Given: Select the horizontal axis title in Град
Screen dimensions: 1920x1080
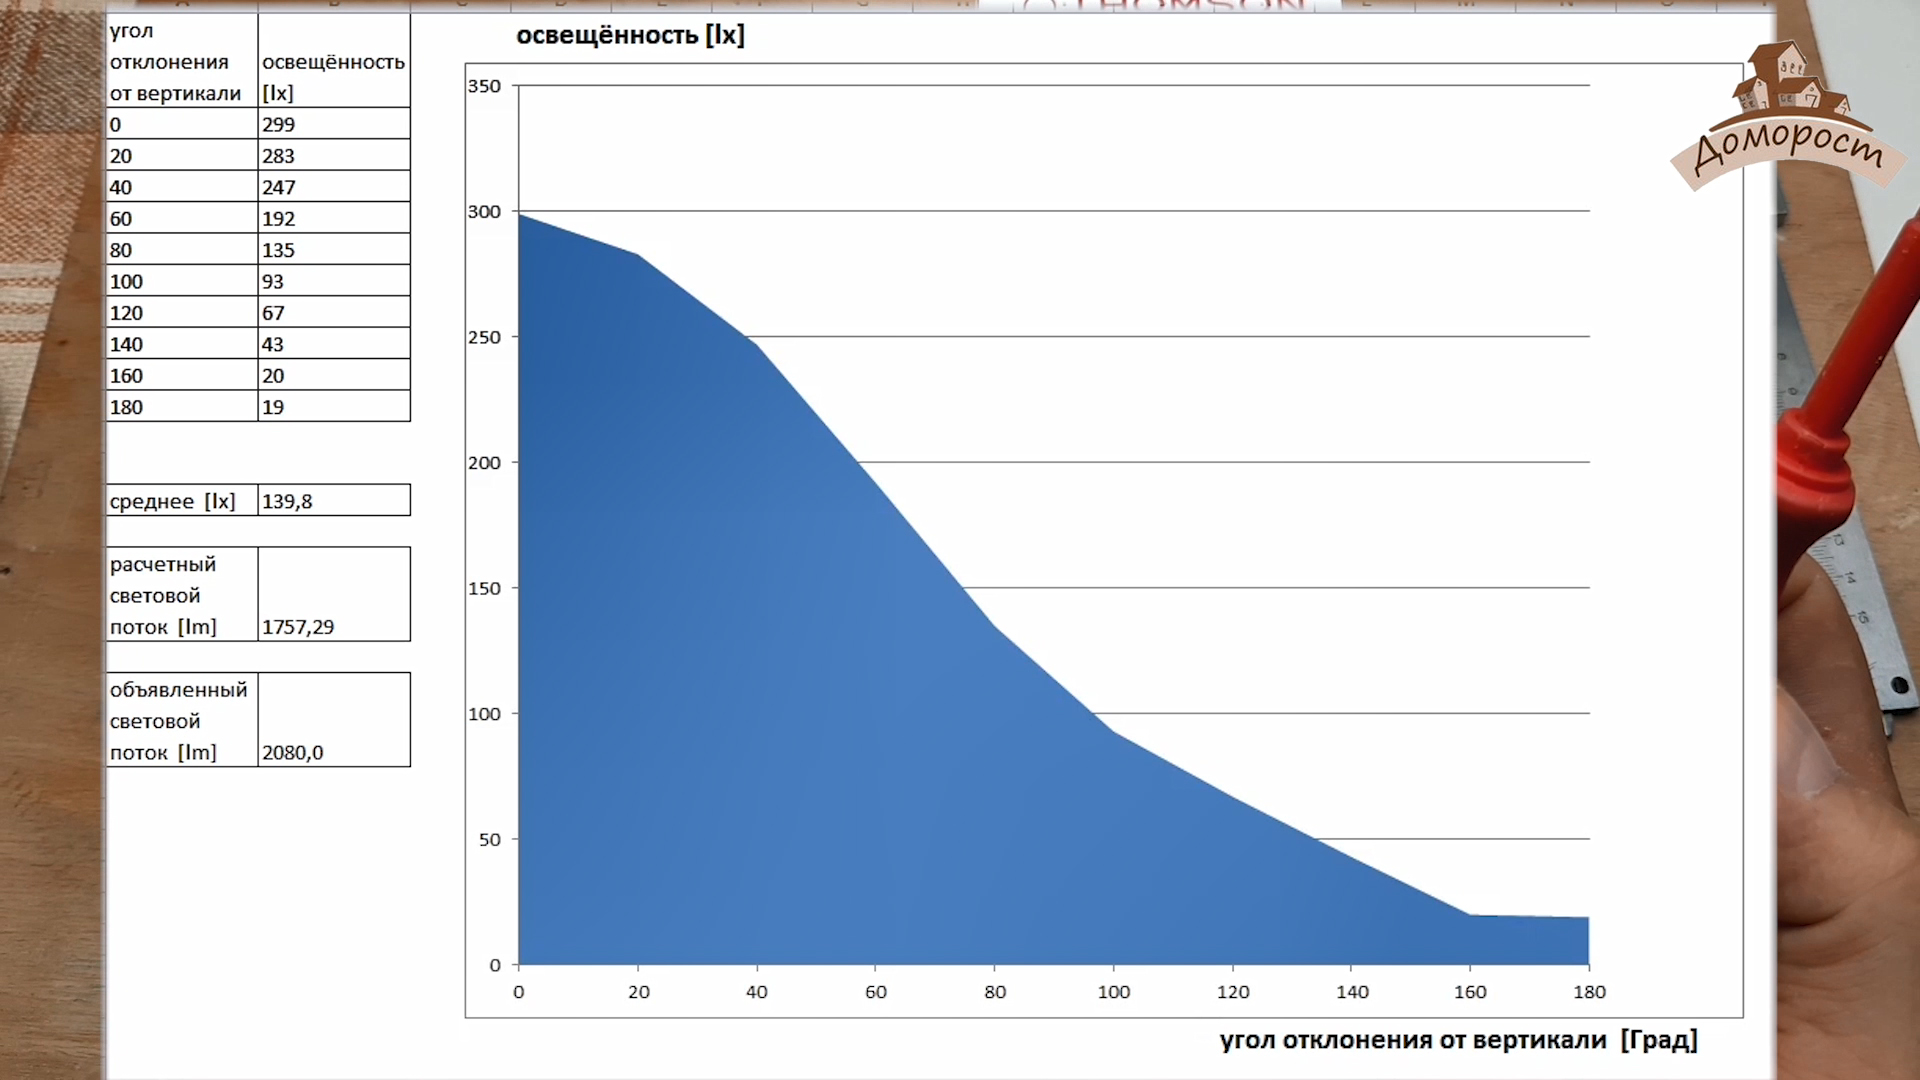Looking at the screenshot, I should click(x=1457, y=1040).
